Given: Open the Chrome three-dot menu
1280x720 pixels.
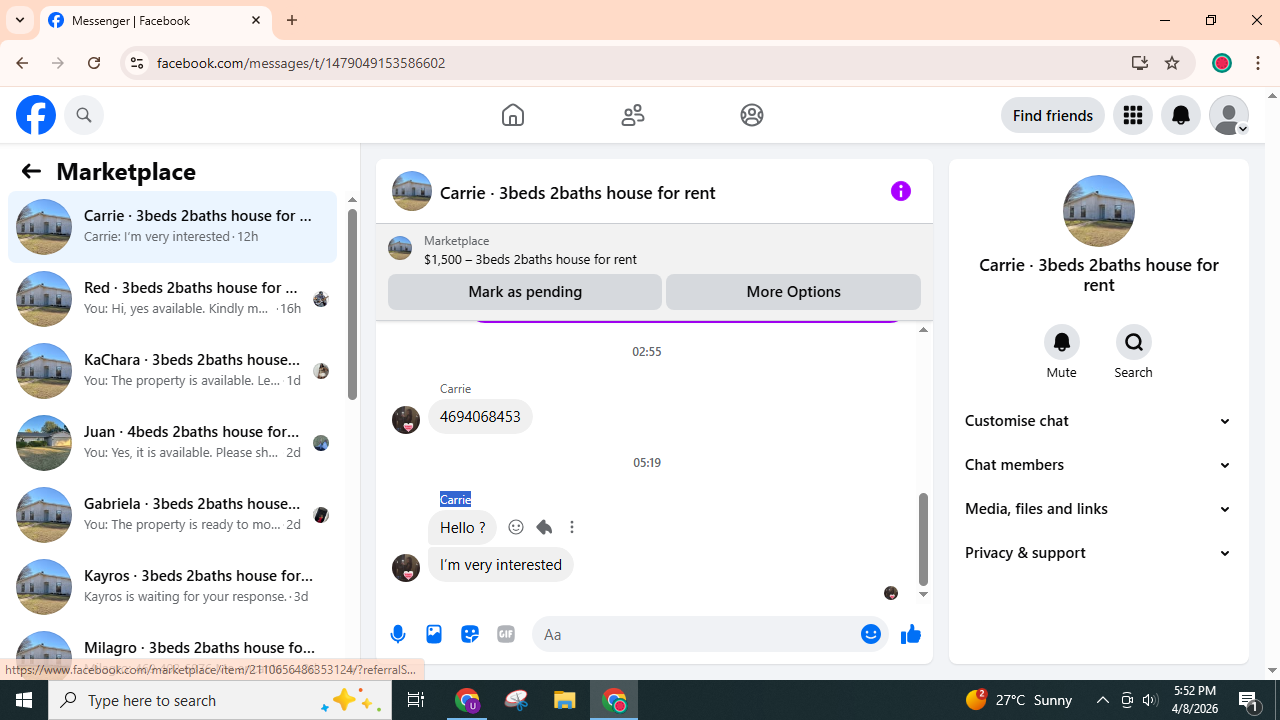Looking at the screenshot, I should pos(1258,63).
